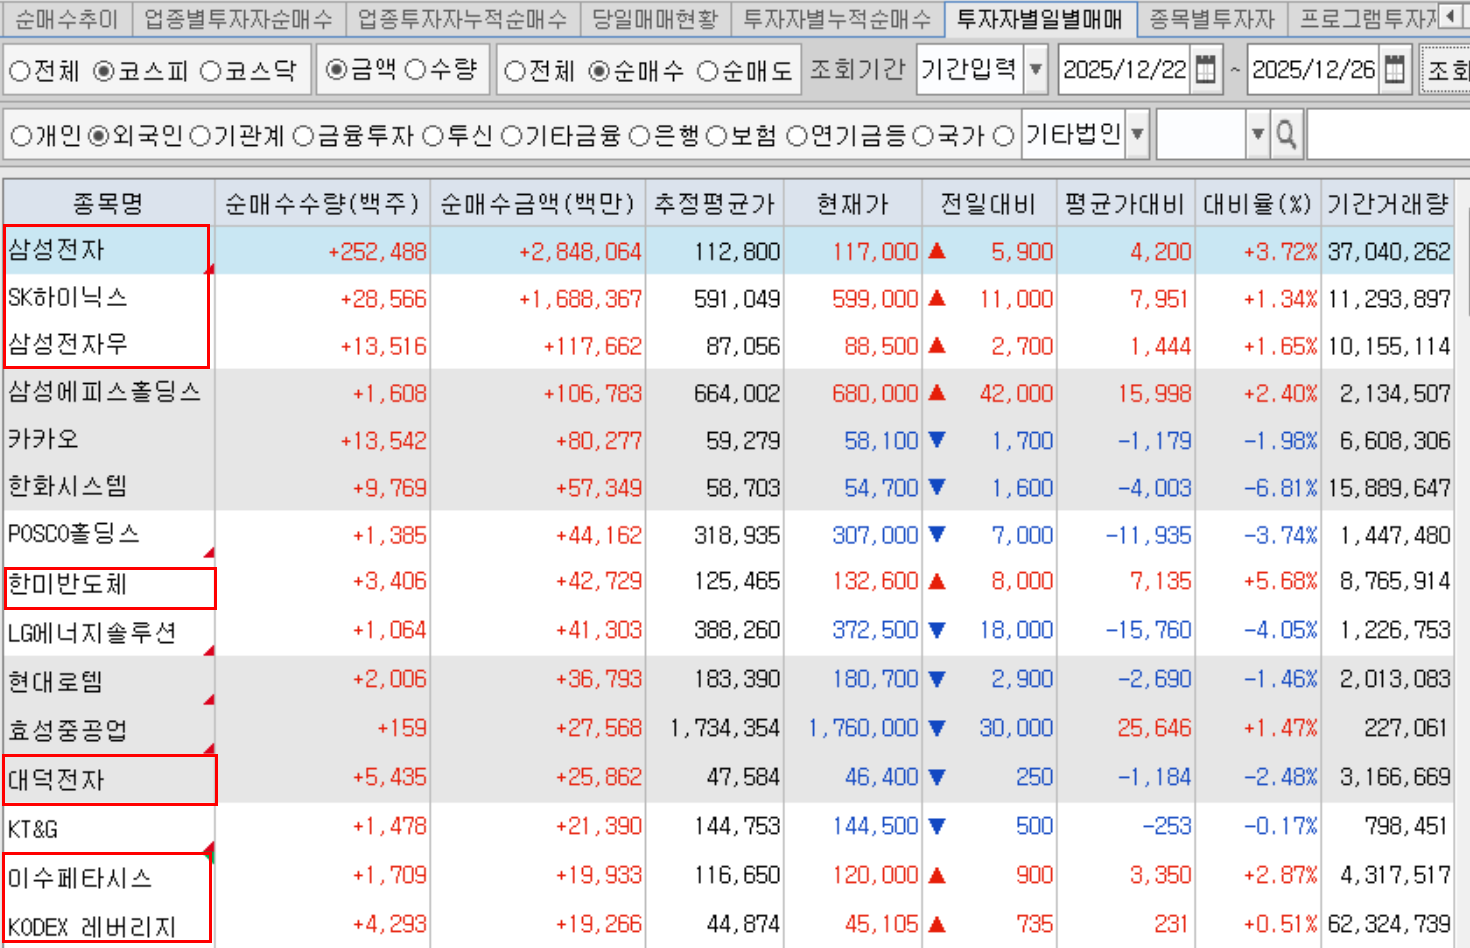Select the SK하이닉스 stock row
Image resolution: width=1470 pixels, height=948 pixels.
(x=68, y=298)
